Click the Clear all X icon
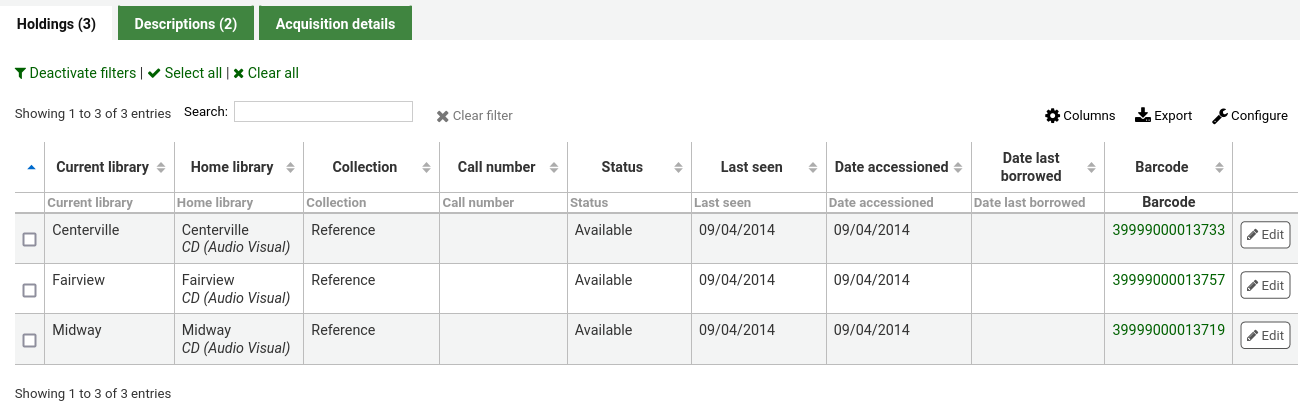The image size is (1300, 415). coord(239,74)
